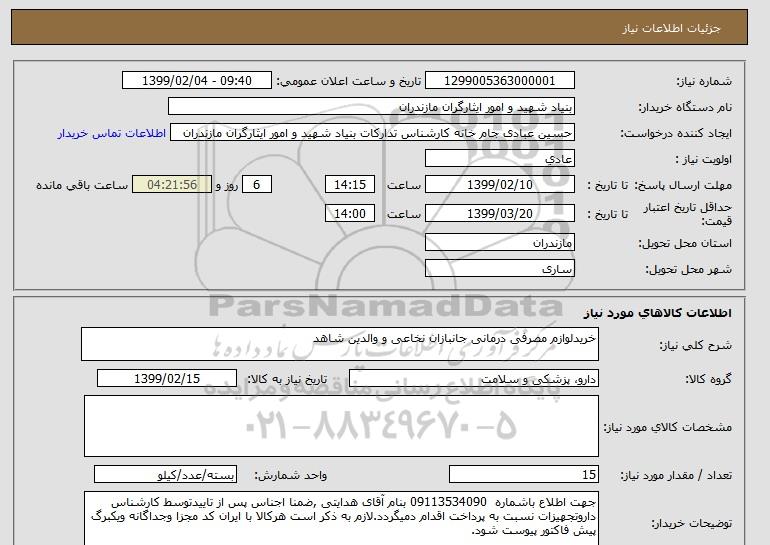Click the label نام دستگاه خریدار
Image resolution: width=770 pixels, height=545 pixels.
point(685,108)
